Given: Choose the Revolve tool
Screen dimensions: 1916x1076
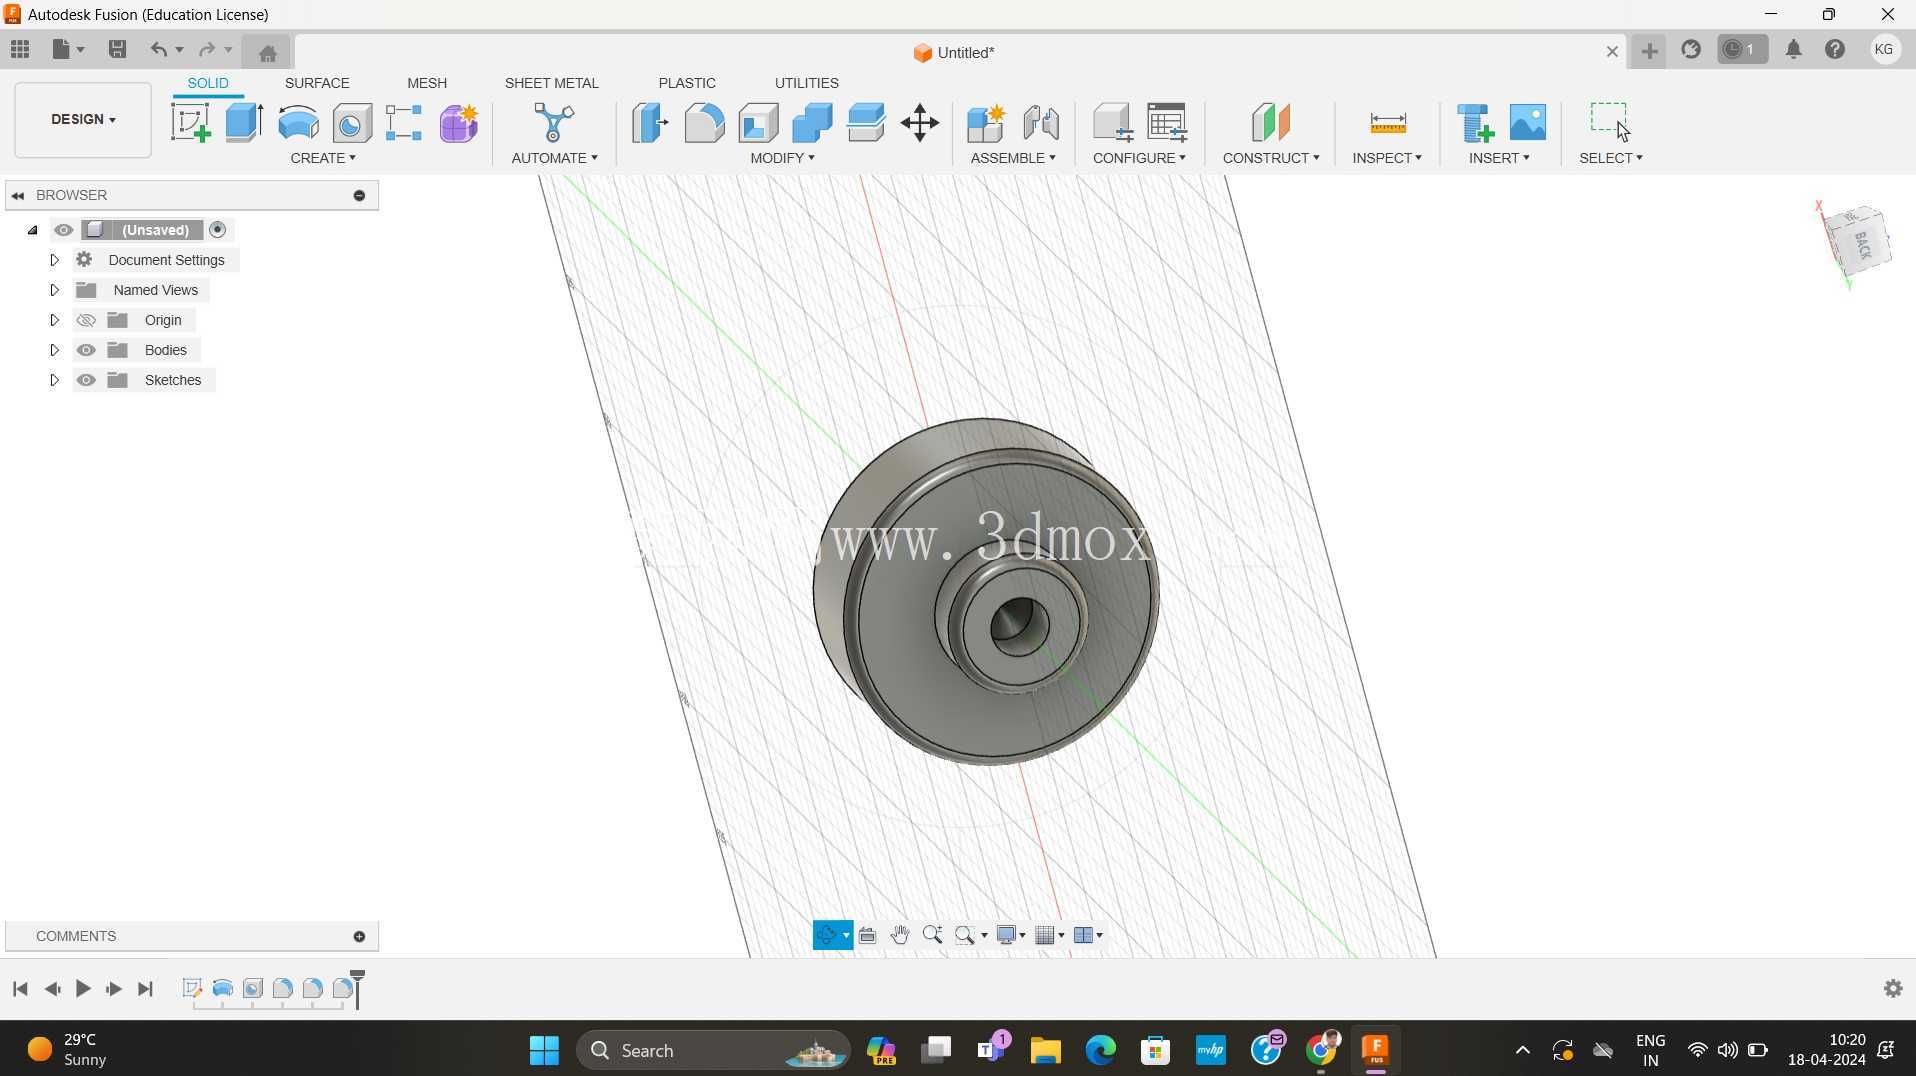Looking at the screenshot, I should (298, 123).
